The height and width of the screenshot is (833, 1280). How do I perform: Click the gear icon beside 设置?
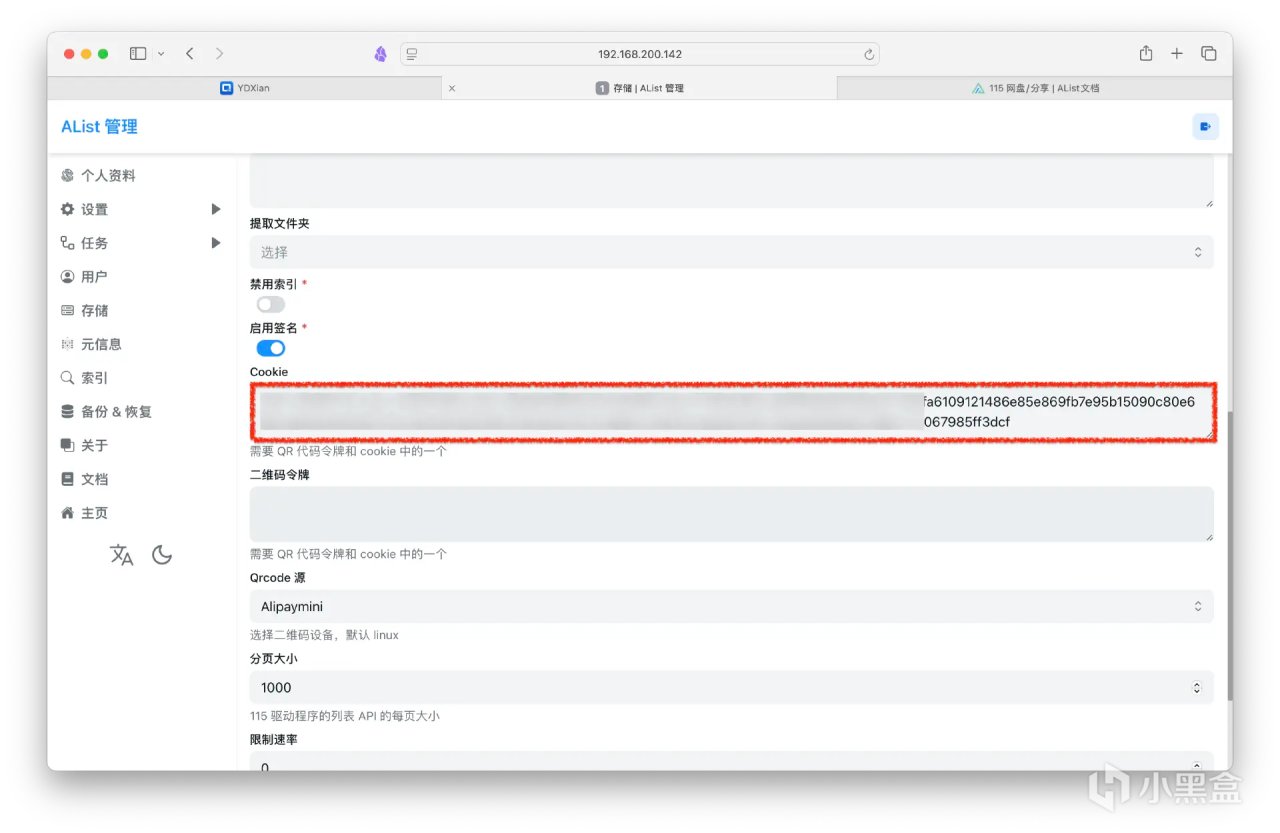point(67,209)
